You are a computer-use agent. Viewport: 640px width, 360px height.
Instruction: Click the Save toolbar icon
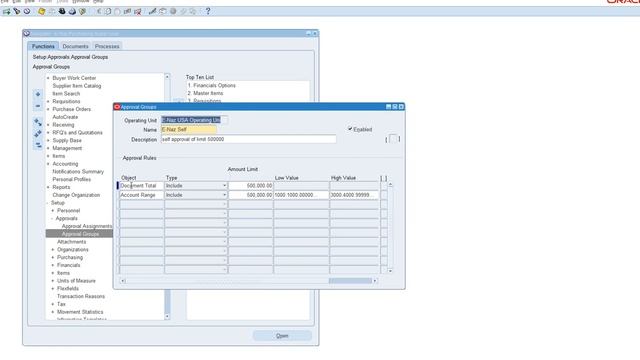42,11
